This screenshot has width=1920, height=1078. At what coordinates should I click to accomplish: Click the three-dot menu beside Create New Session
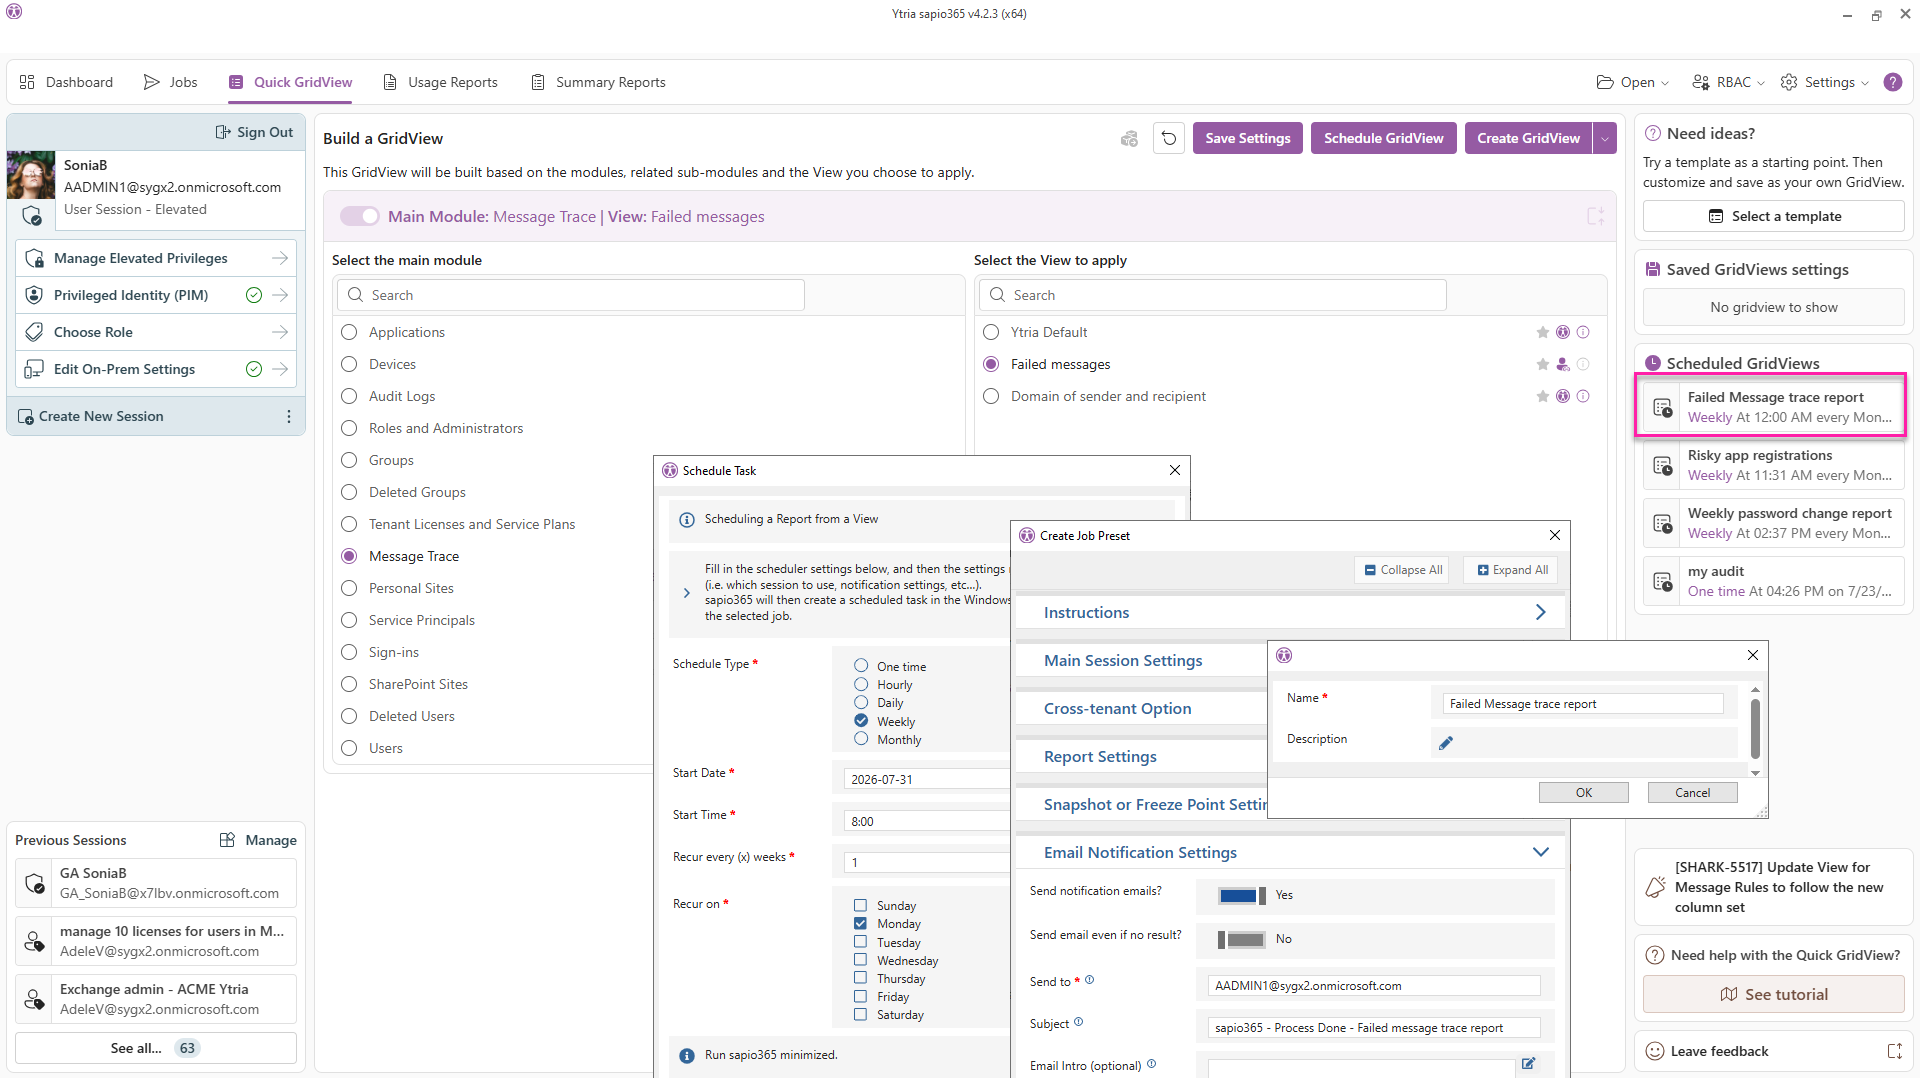289,416
